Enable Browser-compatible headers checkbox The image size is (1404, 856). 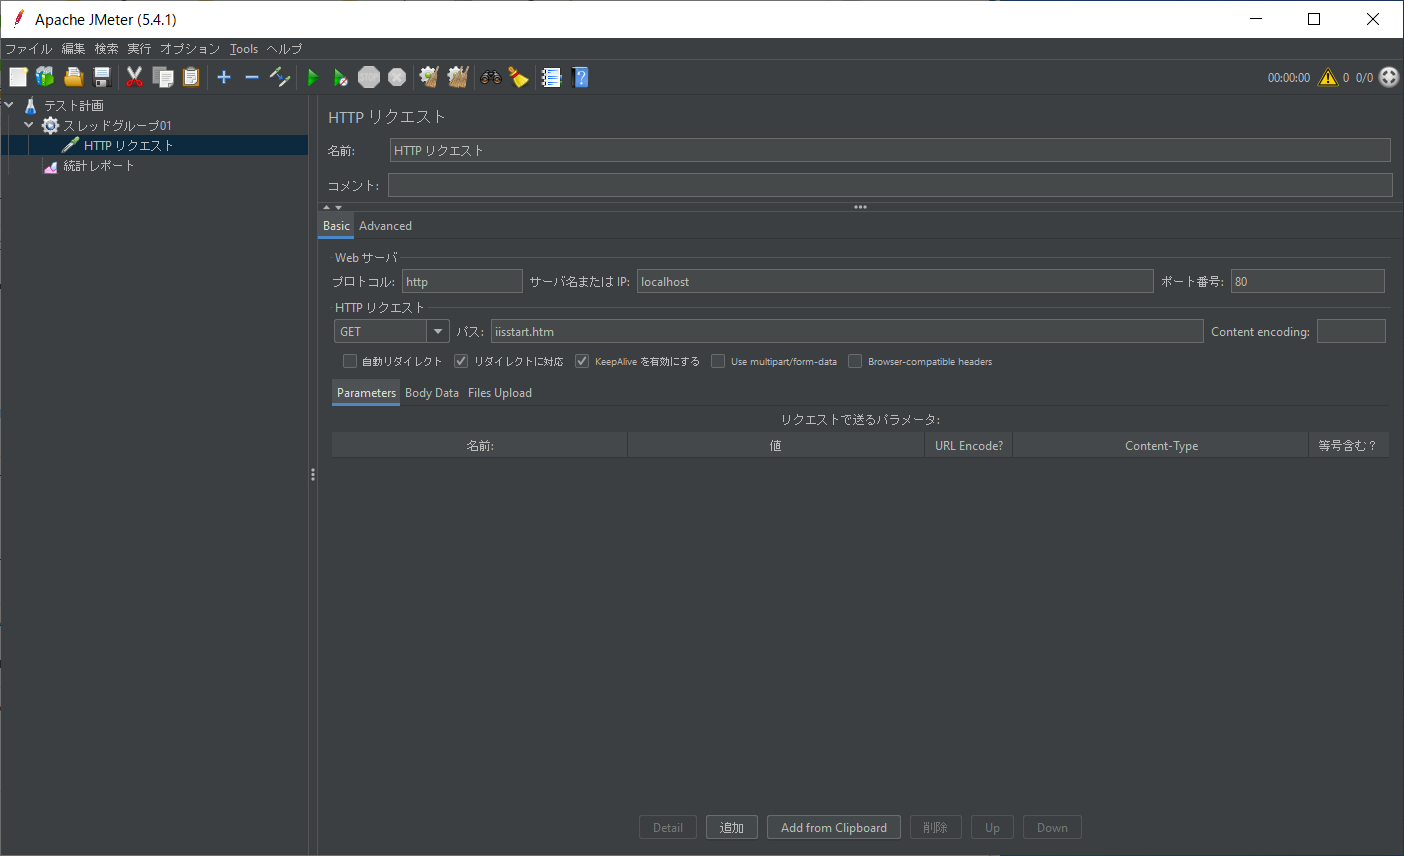[x=855, y=361]
